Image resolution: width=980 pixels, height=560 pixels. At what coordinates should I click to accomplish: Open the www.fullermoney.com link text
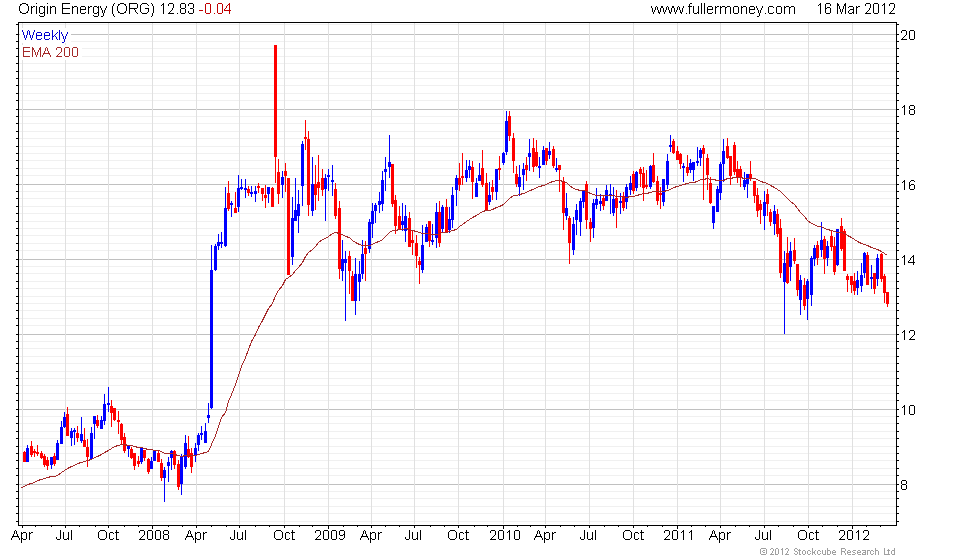click(722, 9)
